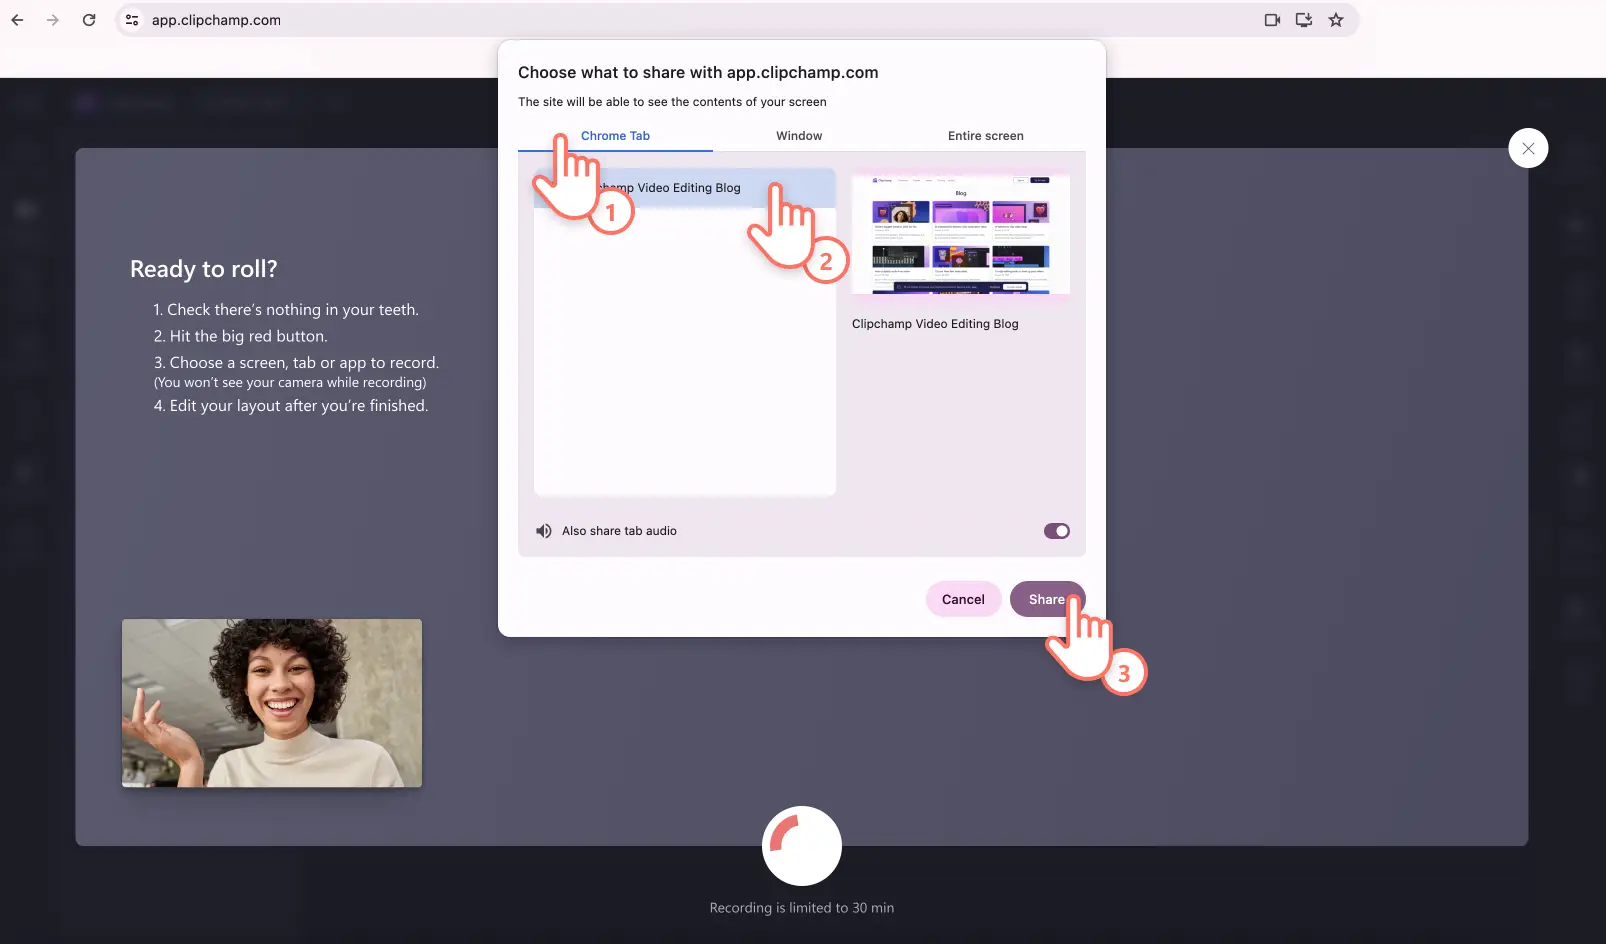Click "The site will be able to see" text

click(672, 102)
